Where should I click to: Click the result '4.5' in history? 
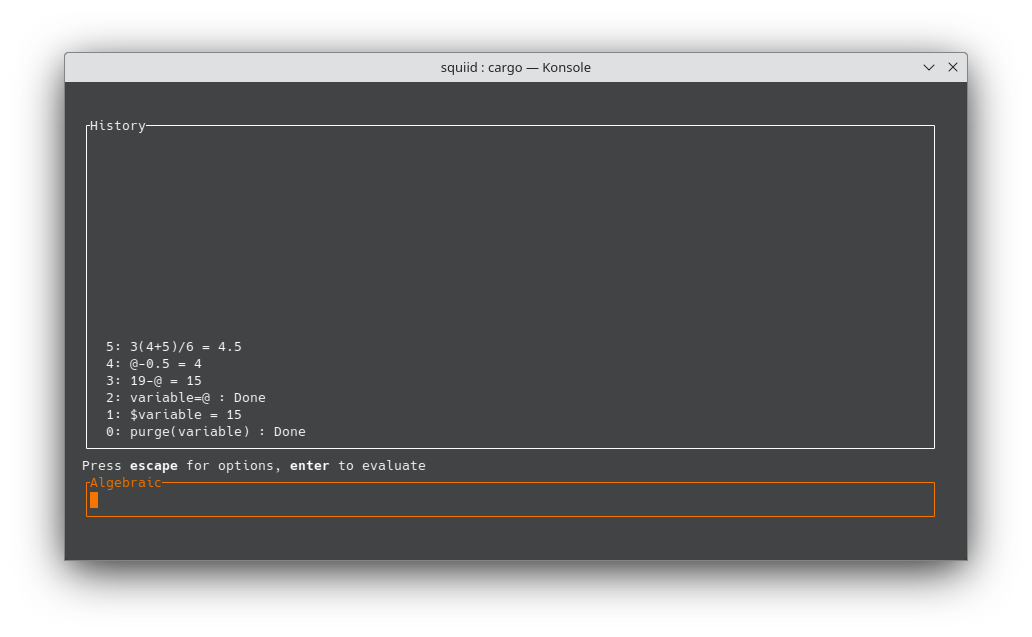(229, 347)
